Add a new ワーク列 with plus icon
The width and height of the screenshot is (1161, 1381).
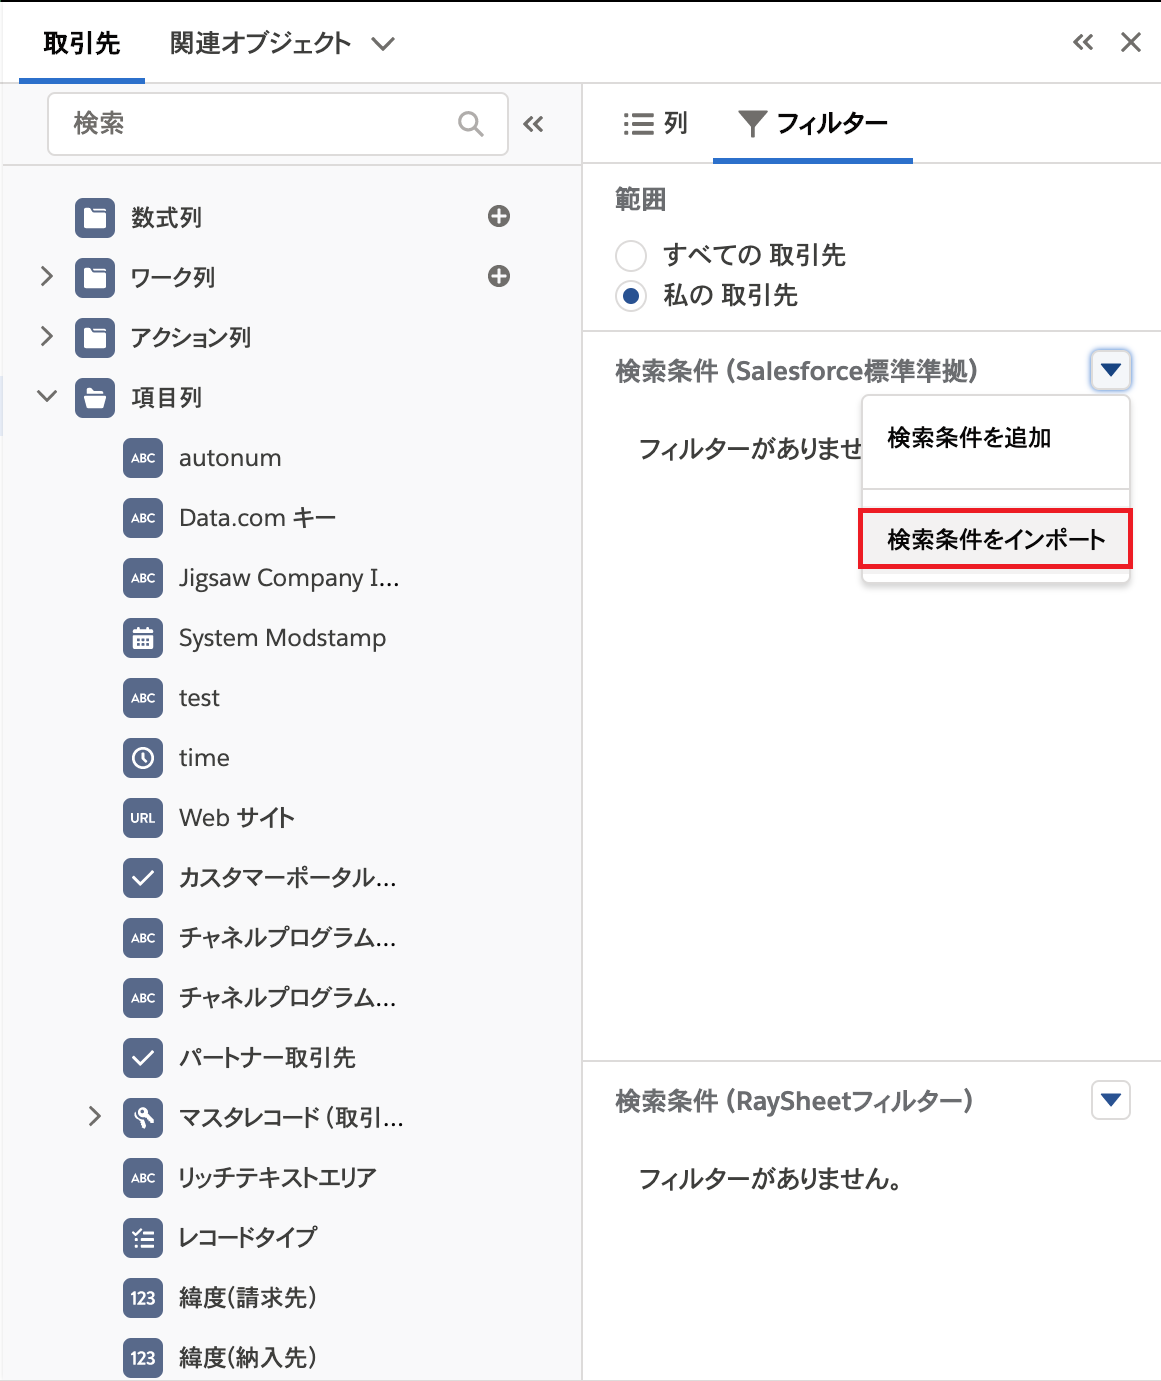(x=499, y=276)
